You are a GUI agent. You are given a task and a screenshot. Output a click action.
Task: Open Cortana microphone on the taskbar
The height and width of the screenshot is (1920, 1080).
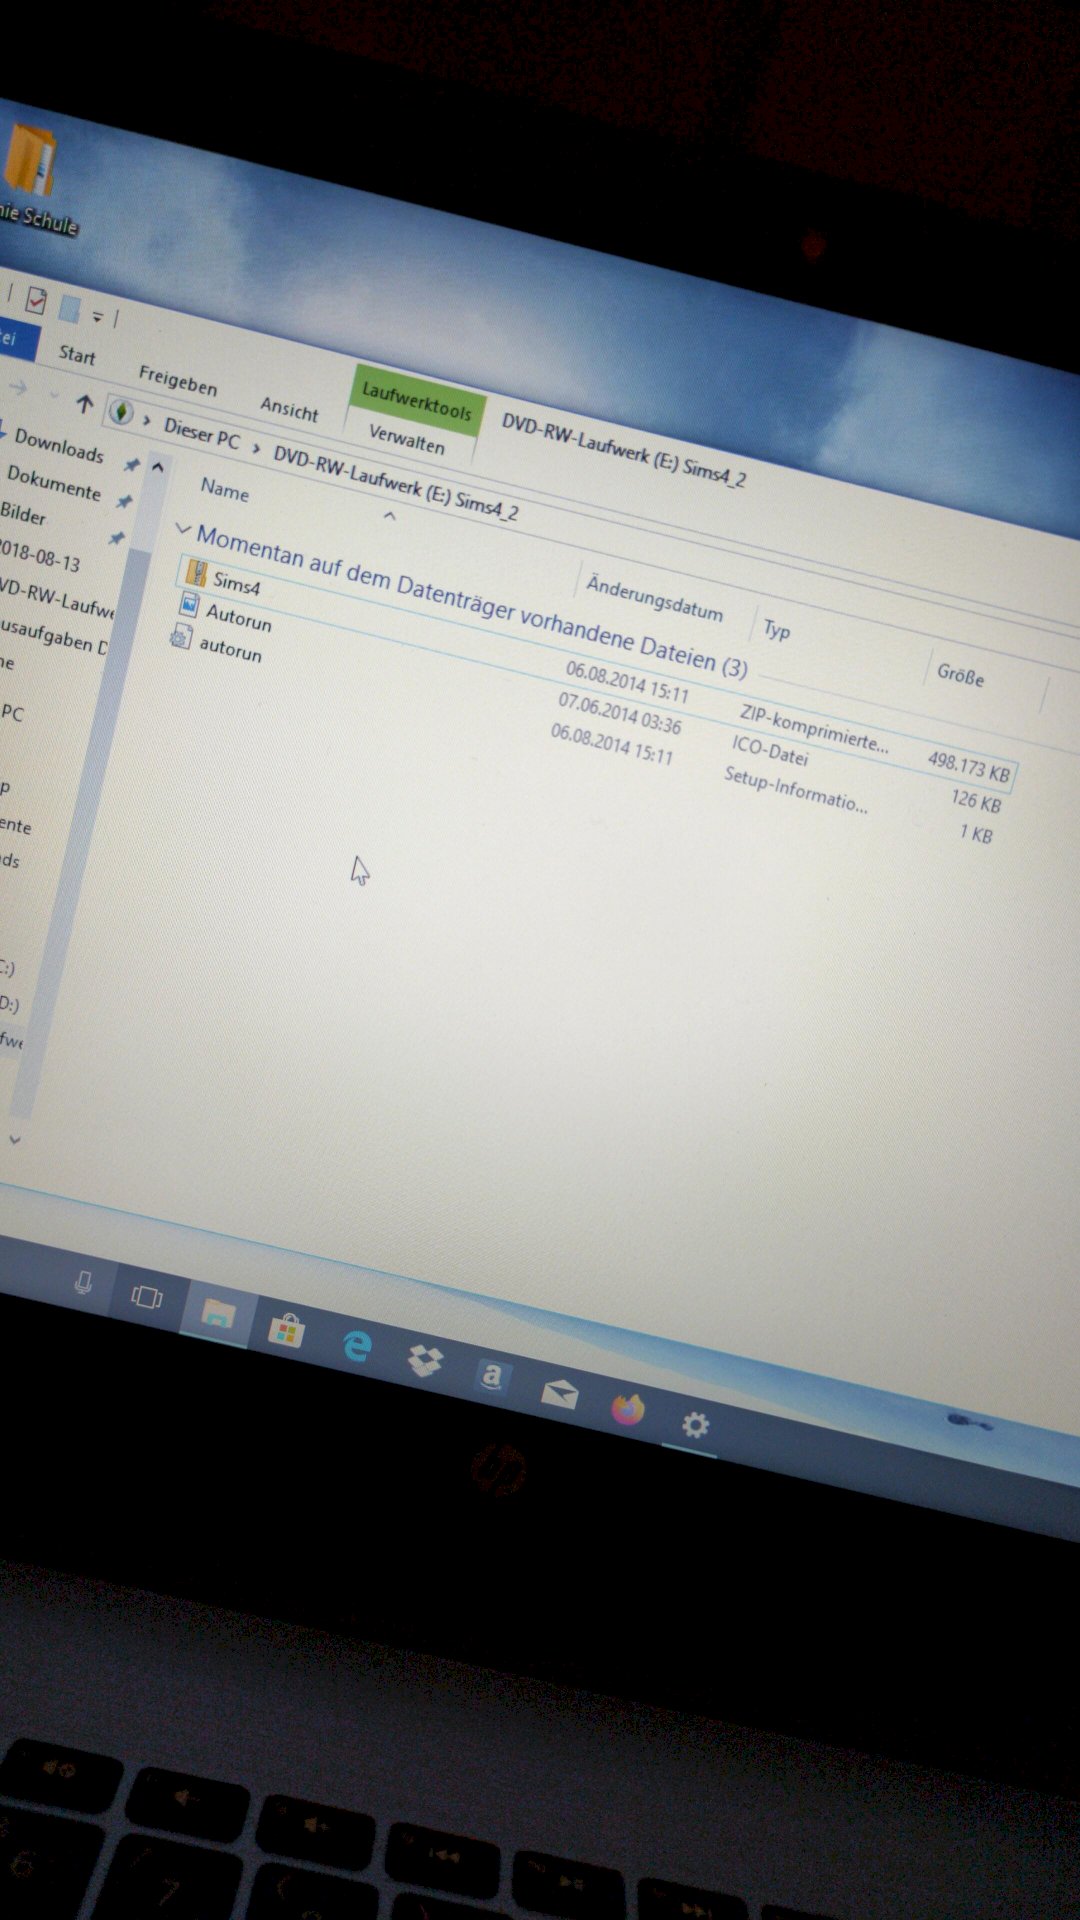tap(84, 1282)
